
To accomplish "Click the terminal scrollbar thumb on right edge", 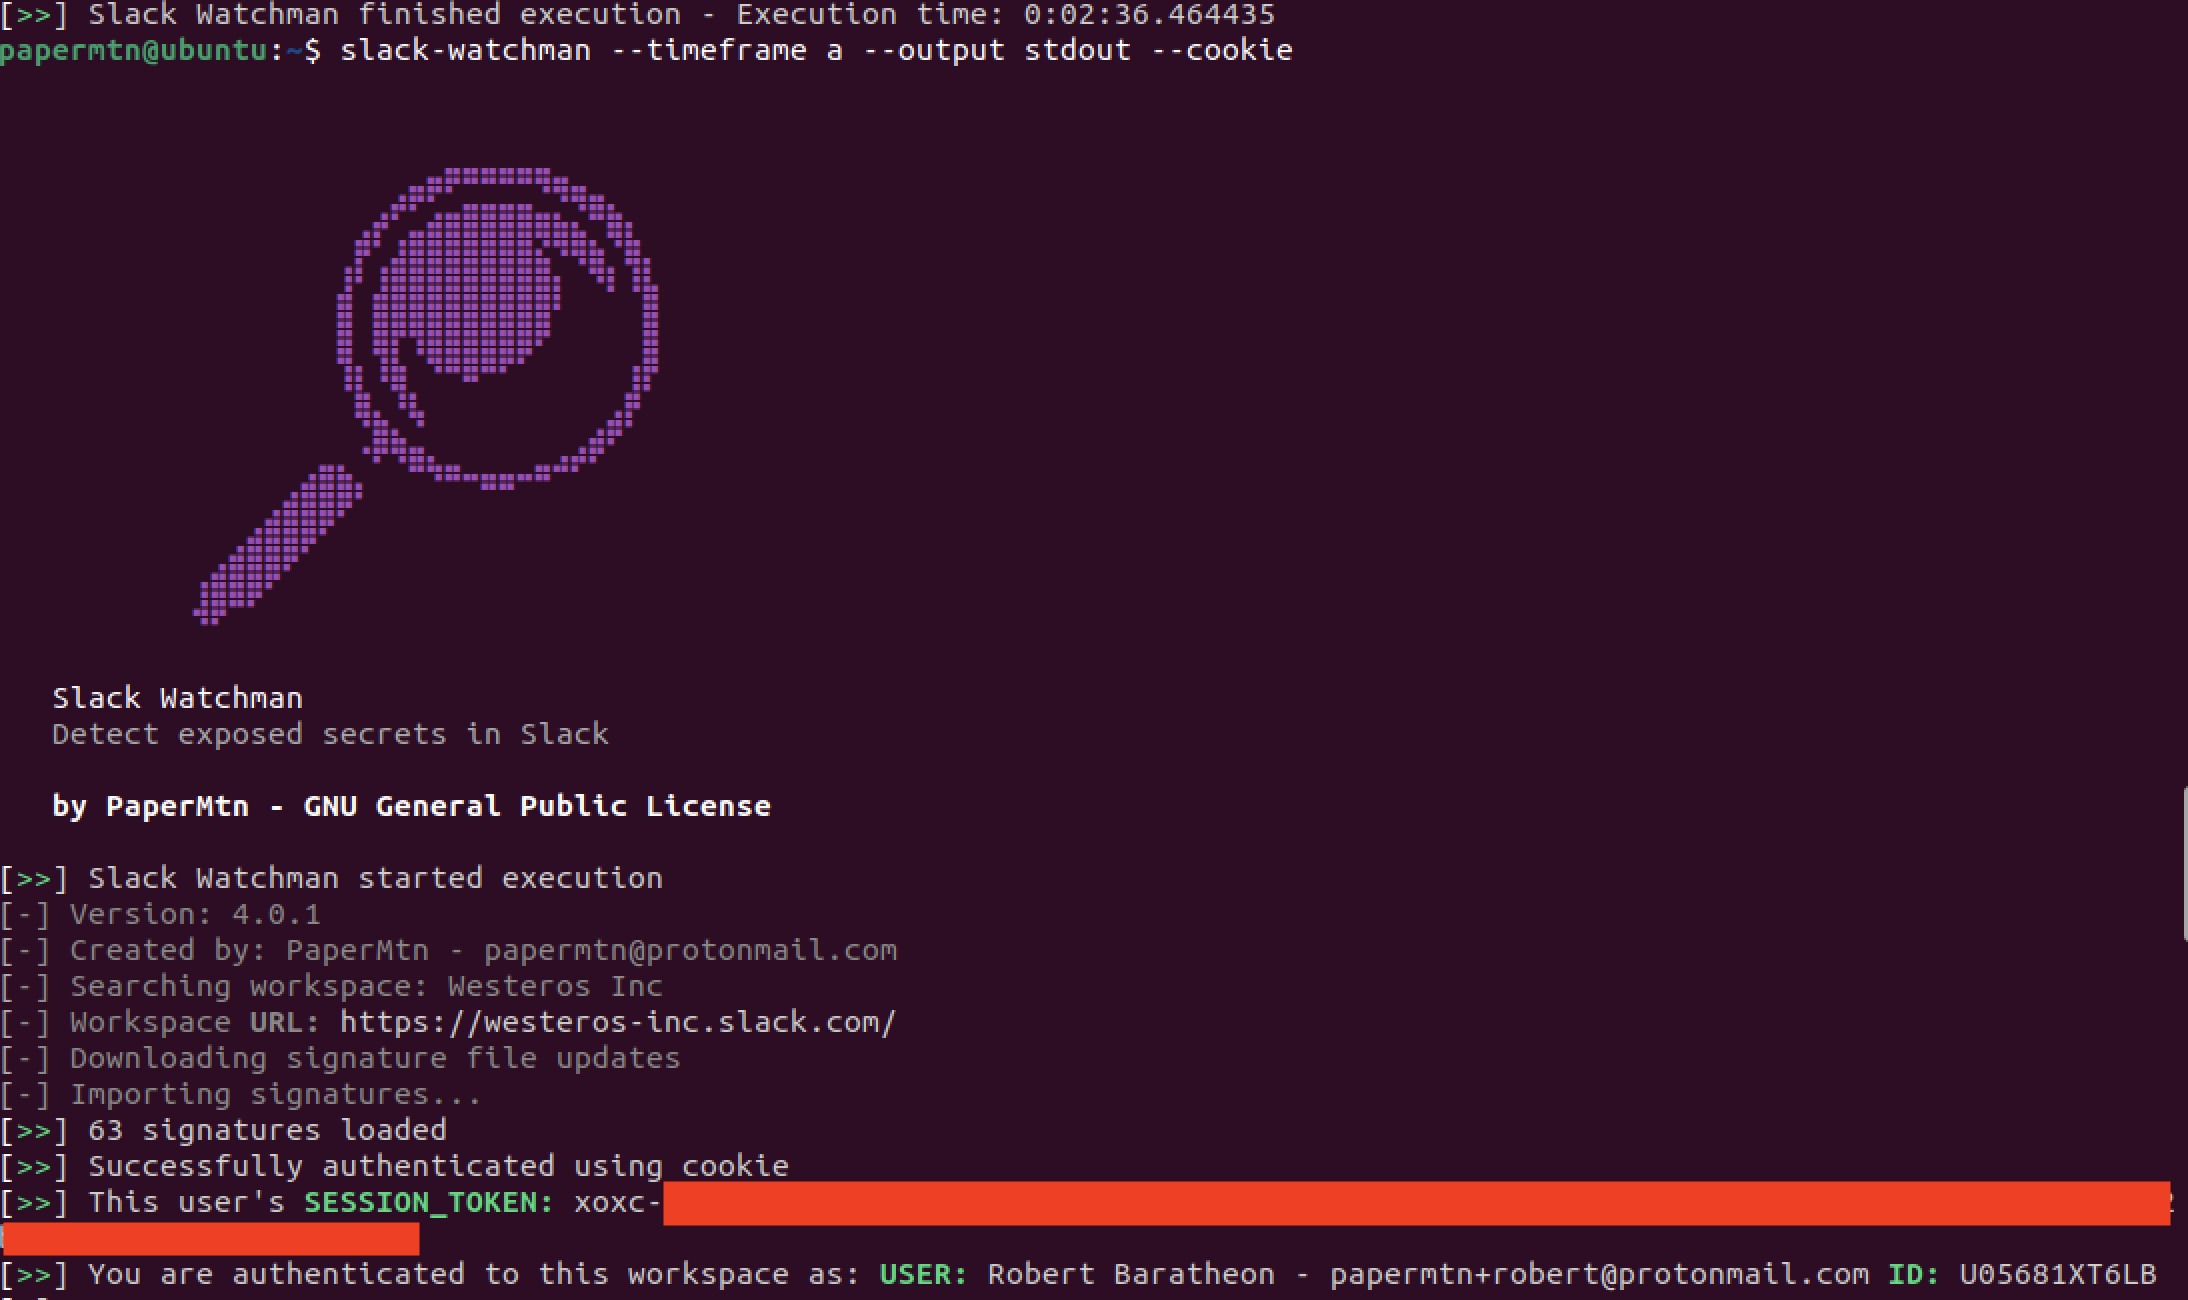I will click(x=2184, y=865).
